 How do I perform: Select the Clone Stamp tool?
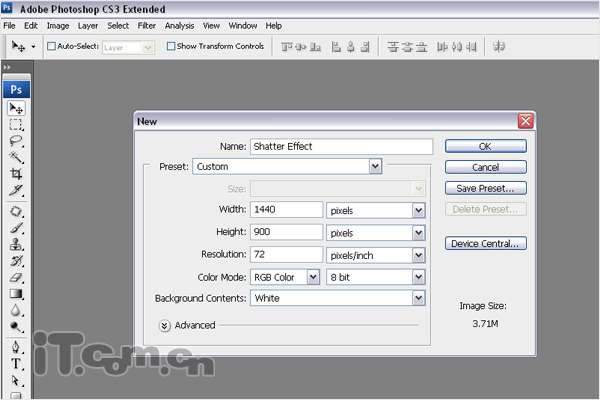(x=16, y=244)
